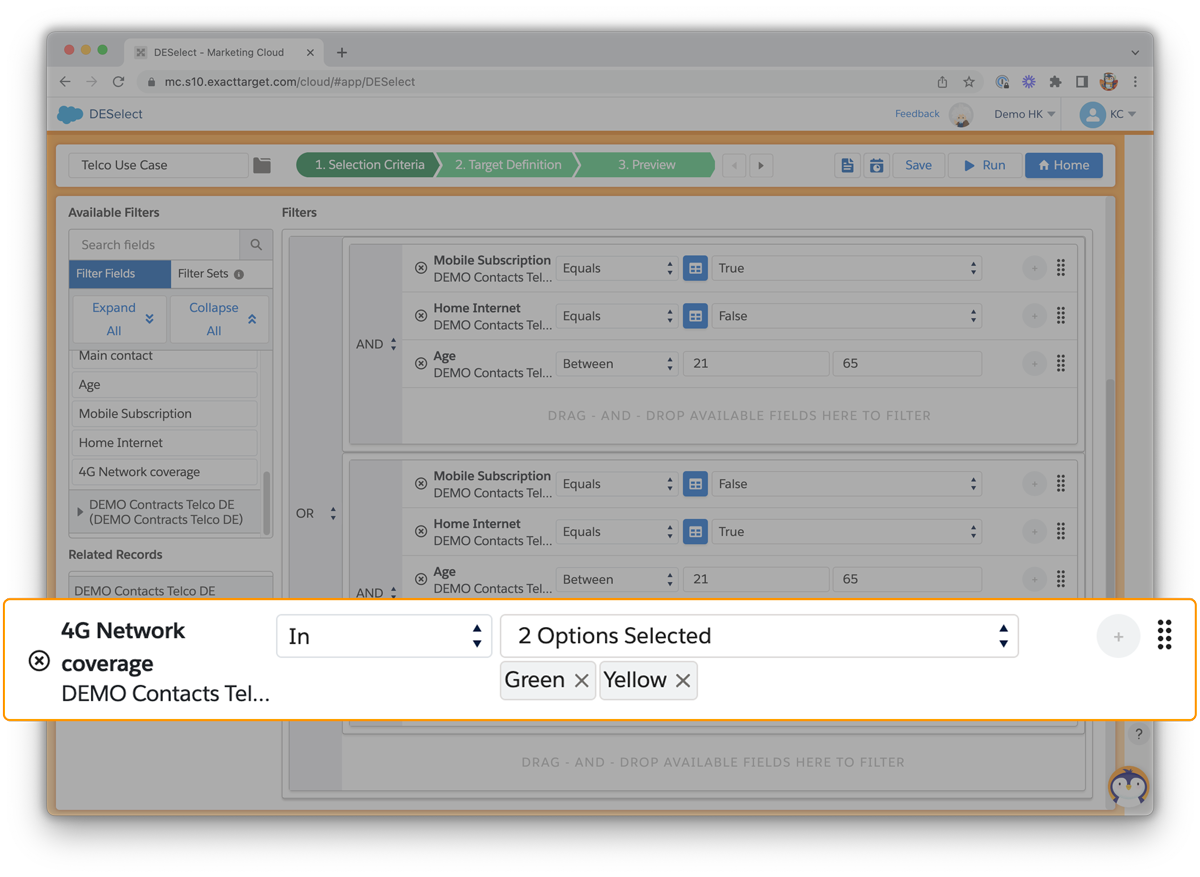Remove the Green option tag
This screenshot has width=1200, height=877.
581,681
